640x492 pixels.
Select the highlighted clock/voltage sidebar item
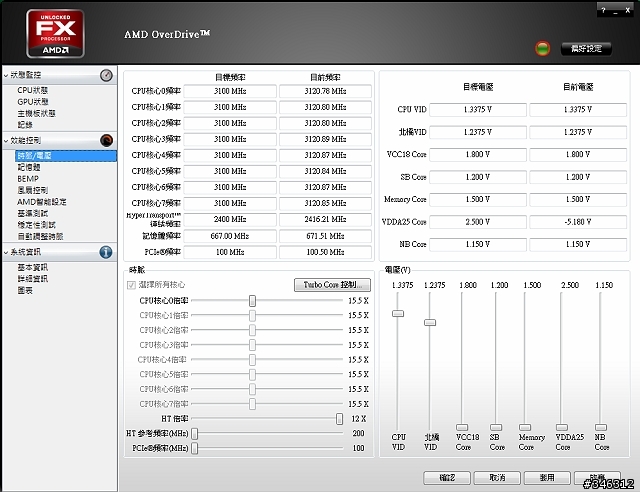coord(66,156)
